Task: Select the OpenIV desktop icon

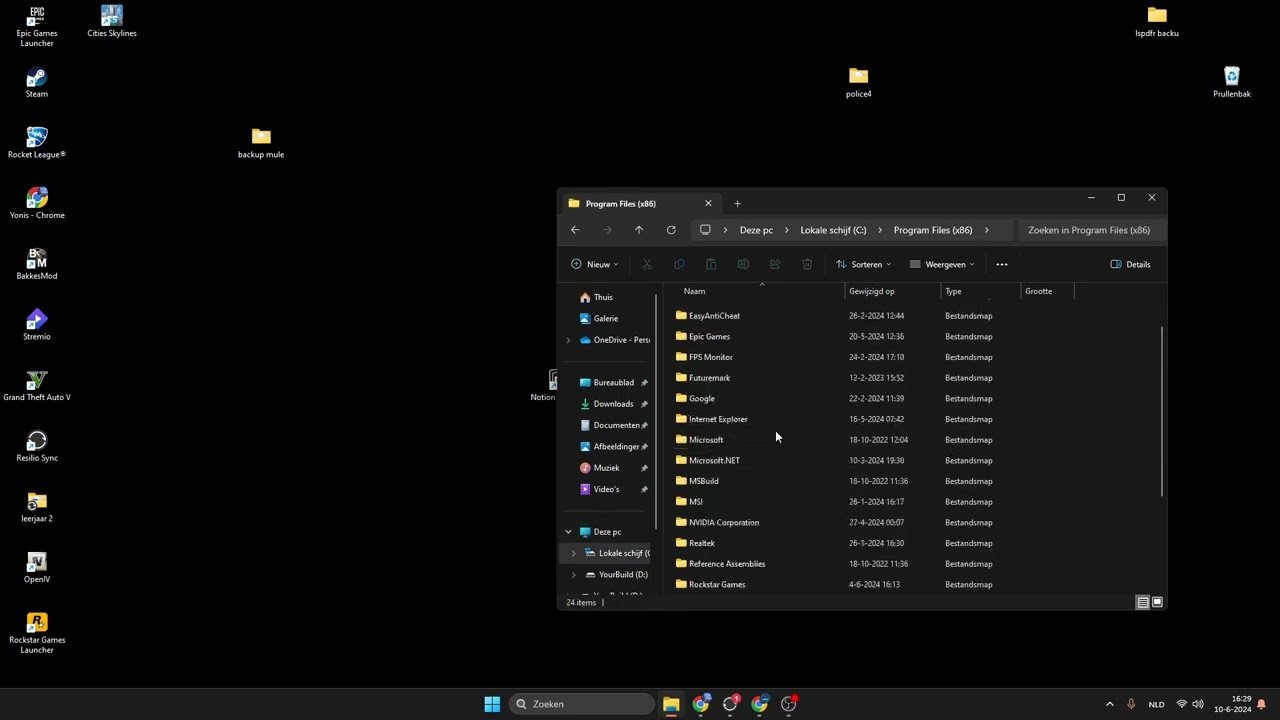Action: coord(37,568)
